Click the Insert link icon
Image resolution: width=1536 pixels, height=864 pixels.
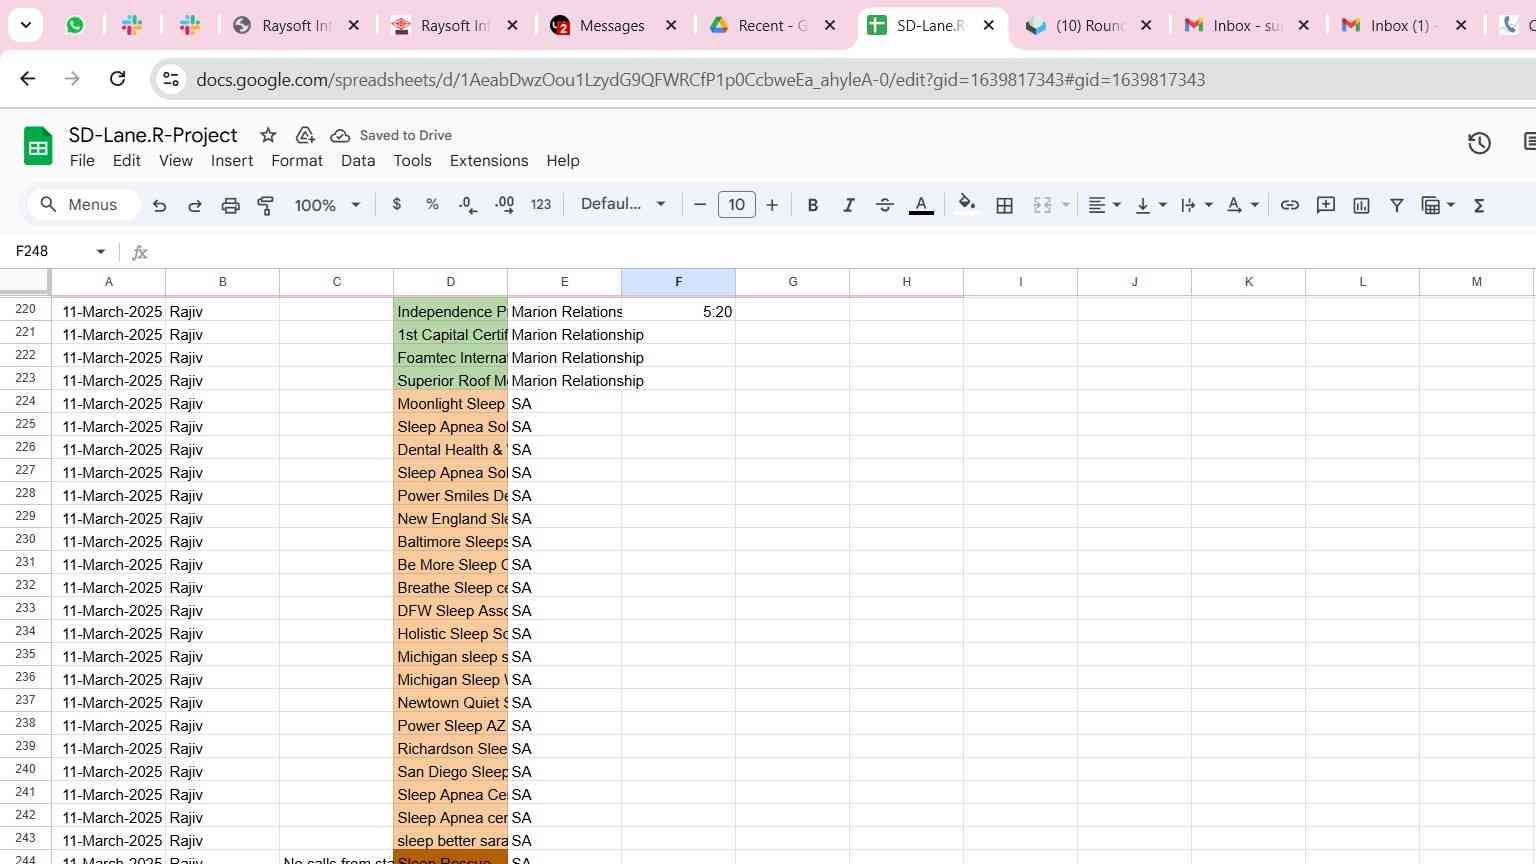[1290, 205]
